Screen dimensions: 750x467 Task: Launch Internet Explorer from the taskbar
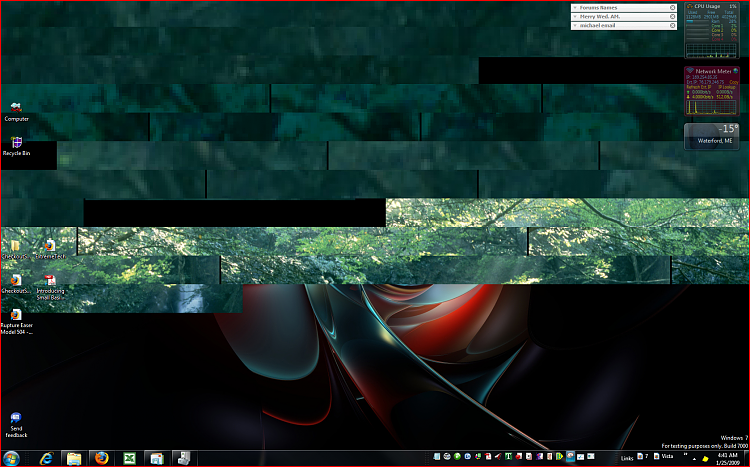(46, 458)
